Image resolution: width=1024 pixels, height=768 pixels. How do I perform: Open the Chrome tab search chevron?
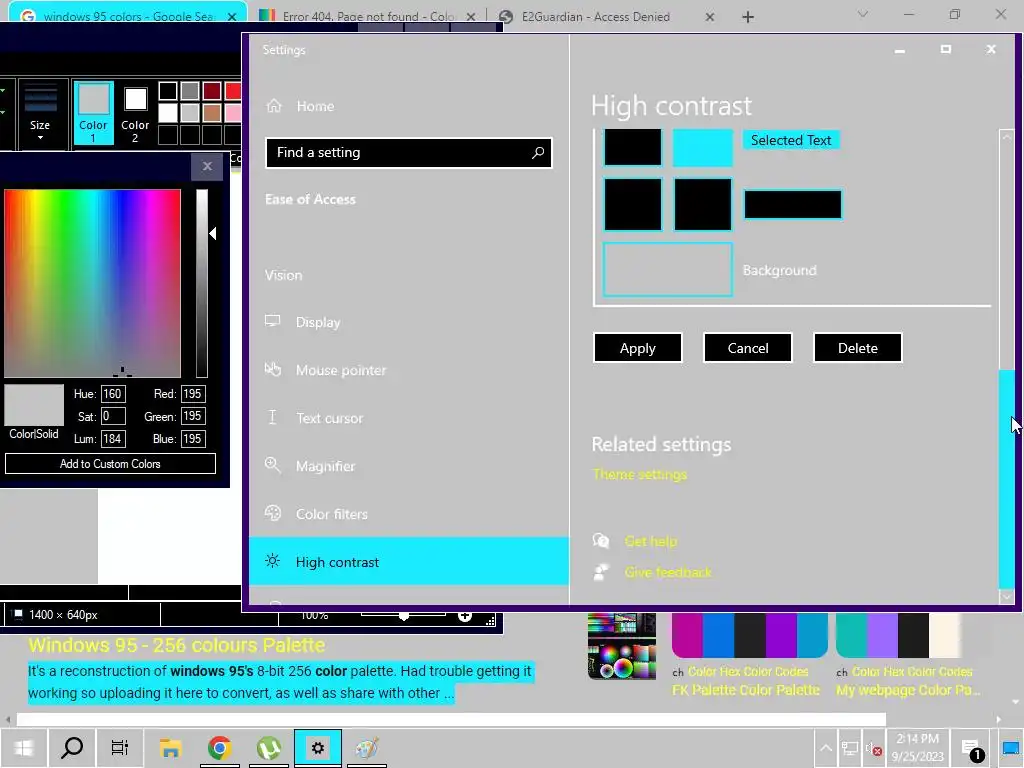[x=863, y=14]
